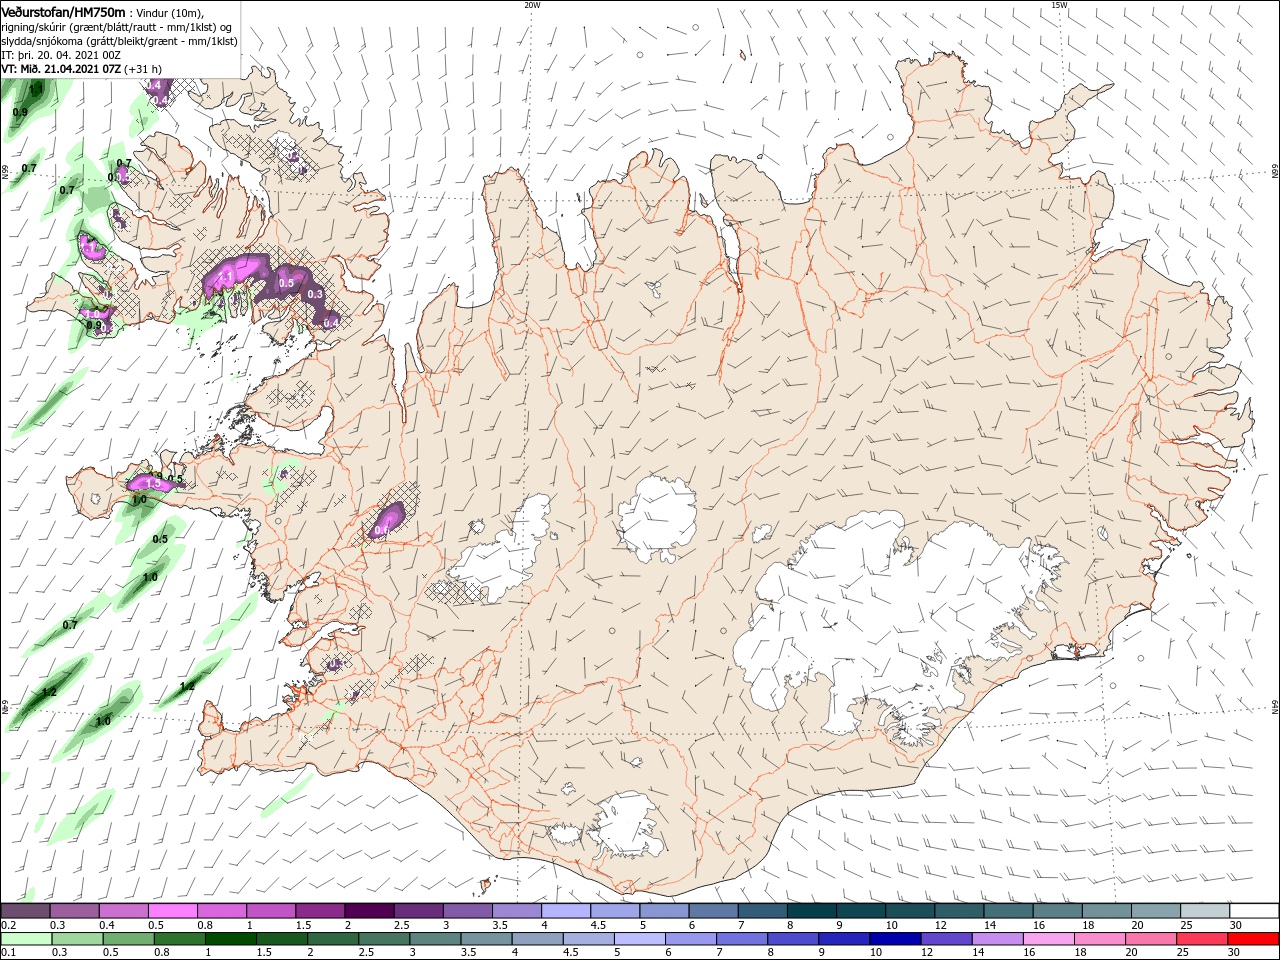
Task: Pick the 2.5 swatch in the snow legend
Action: click(418, 911)
